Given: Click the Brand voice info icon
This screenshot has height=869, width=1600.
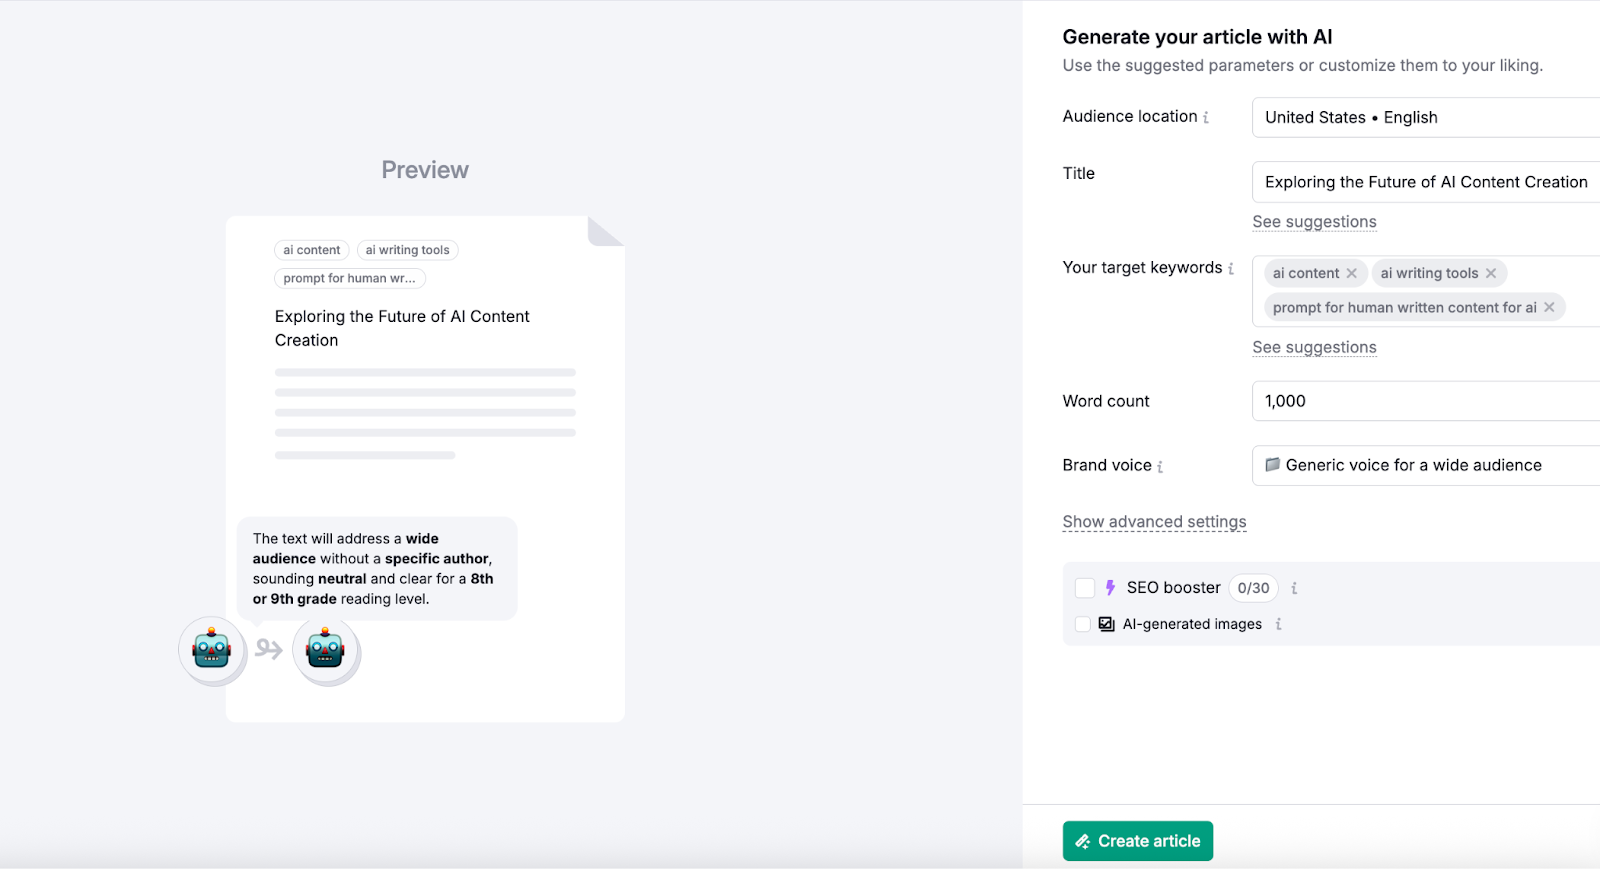Looking at the screenshot, I should pyautogui.click(x=1160, y=467).
